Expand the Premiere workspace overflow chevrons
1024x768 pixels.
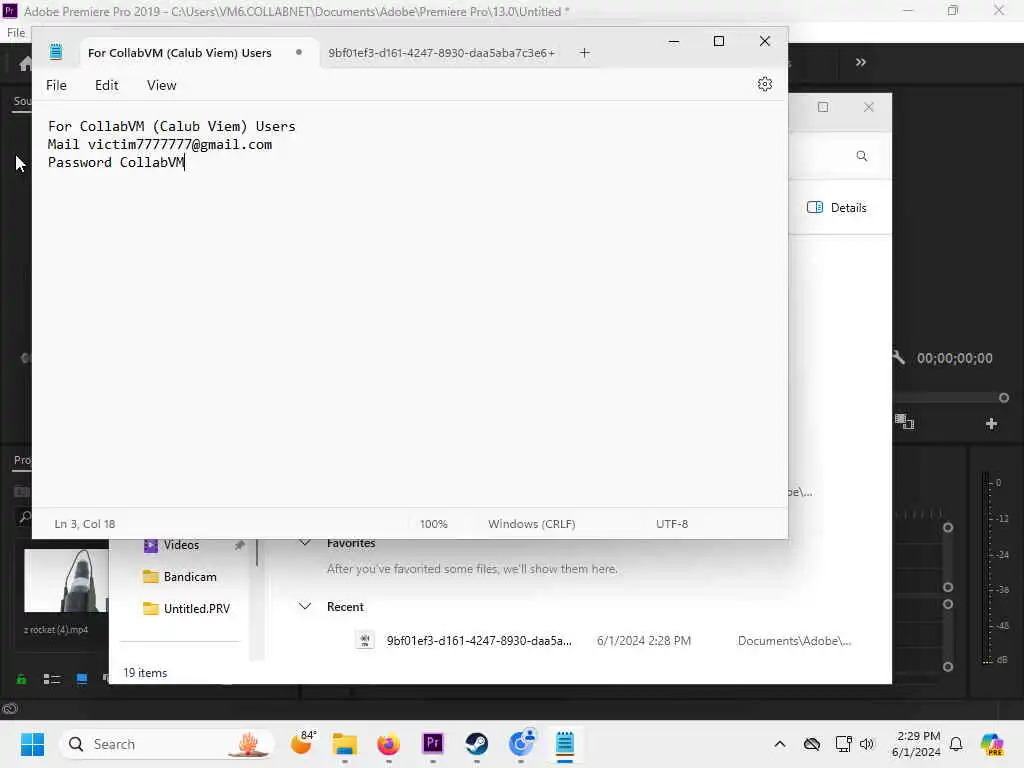tap(861, 62)
